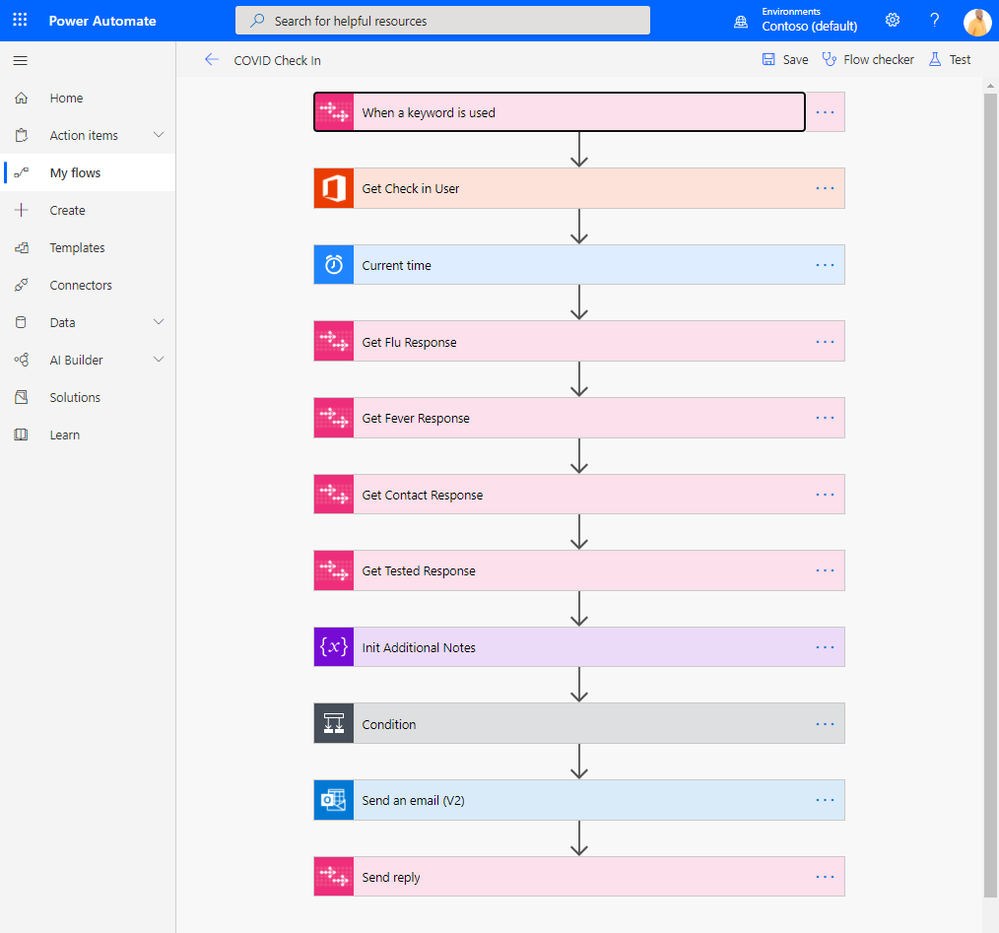Click the Get Fever Response connector icon
Viewport: 999px width, 933px height.
coord(334,418)
